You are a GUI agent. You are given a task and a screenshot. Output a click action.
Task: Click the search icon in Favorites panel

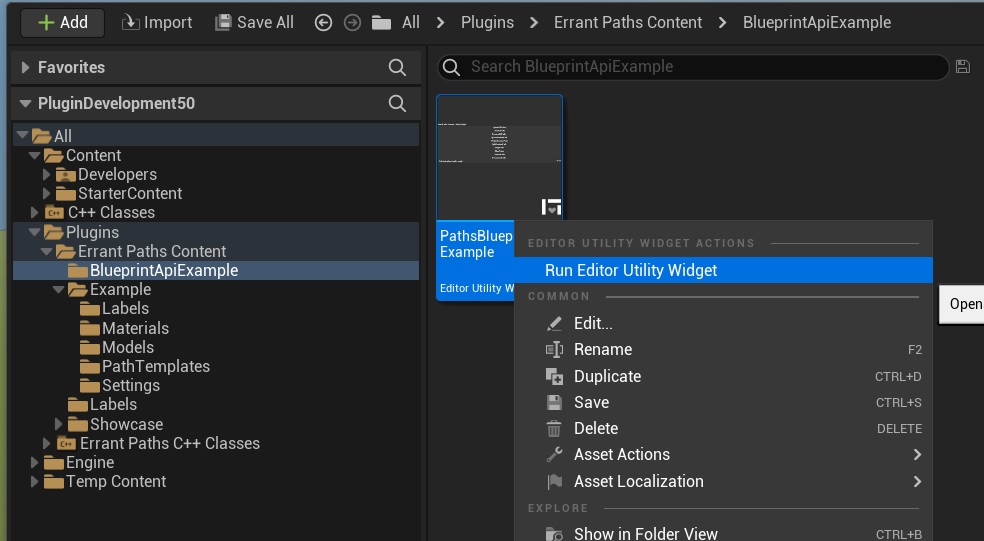(397, 67)
